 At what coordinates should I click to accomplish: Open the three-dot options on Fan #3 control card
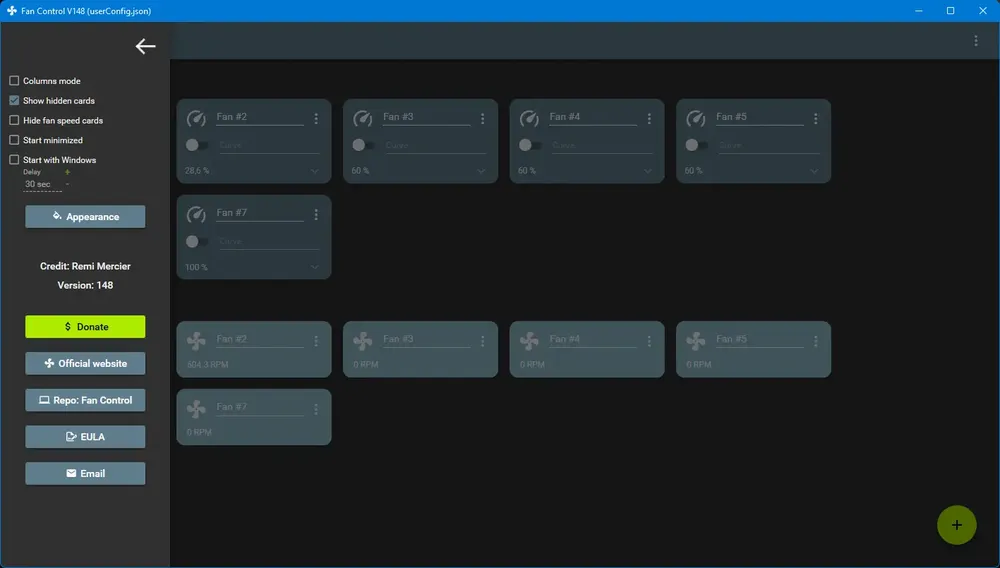[x=482, y=119]
